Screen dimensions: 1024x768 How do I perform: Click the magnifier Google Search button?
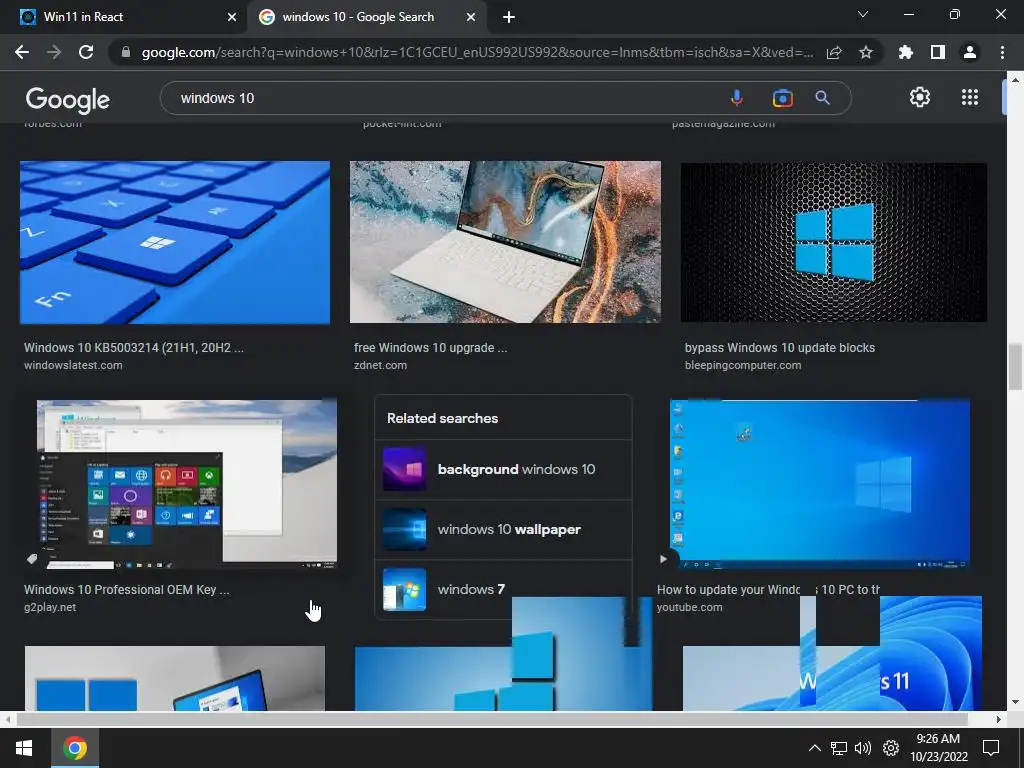822,98
